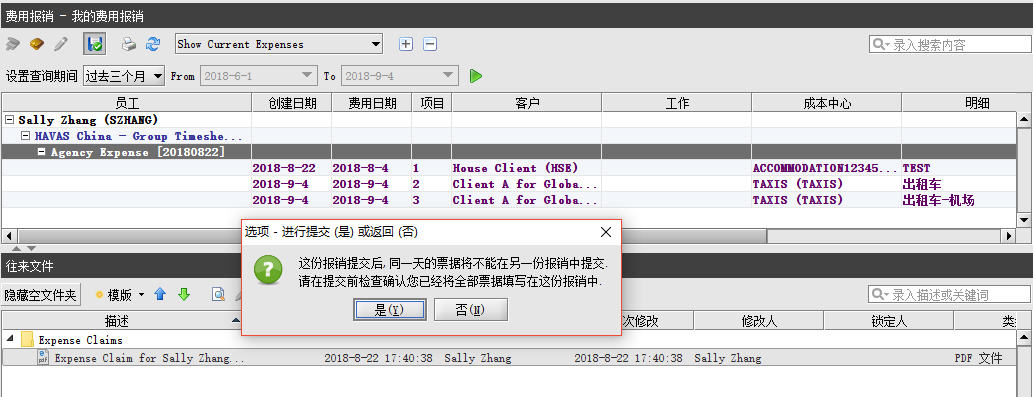Collapse the HAVAS China - Group Timesheet node
The height and width of the screenshot is (397, 1033).
[26, 136]
